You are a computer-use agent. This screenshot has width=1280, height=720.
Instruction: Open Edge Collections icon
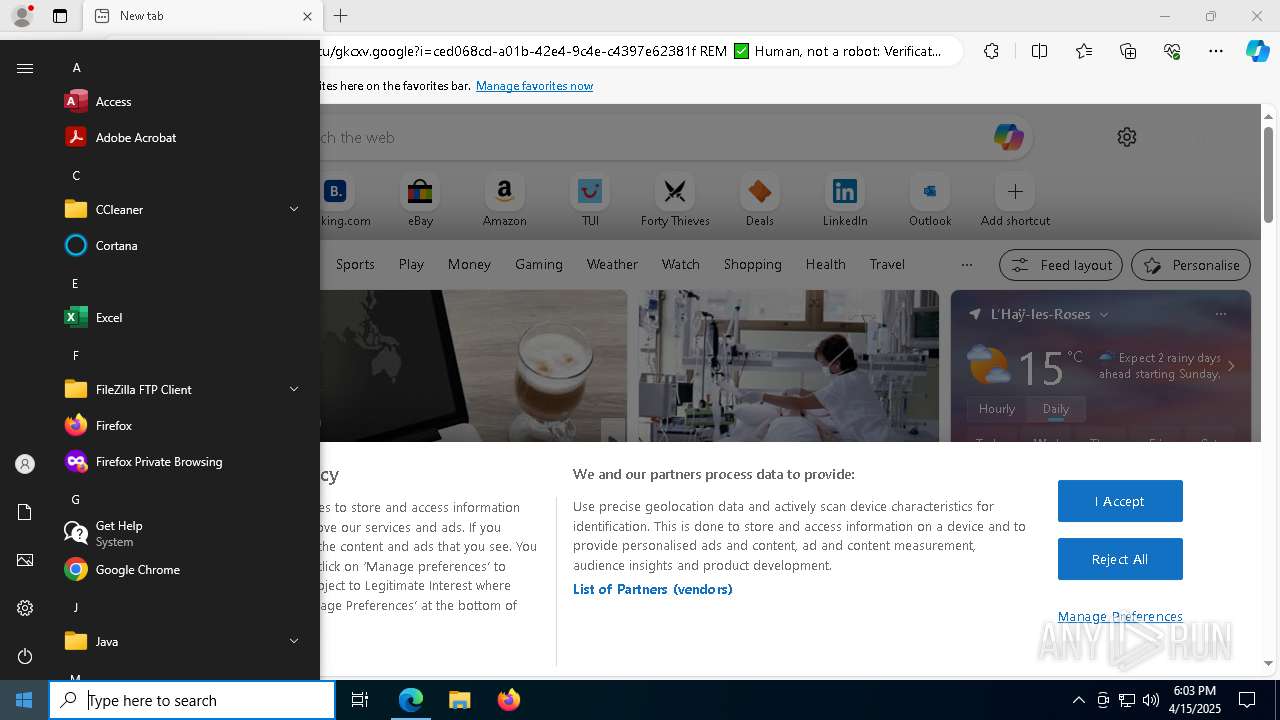(x=1128, y=51)
